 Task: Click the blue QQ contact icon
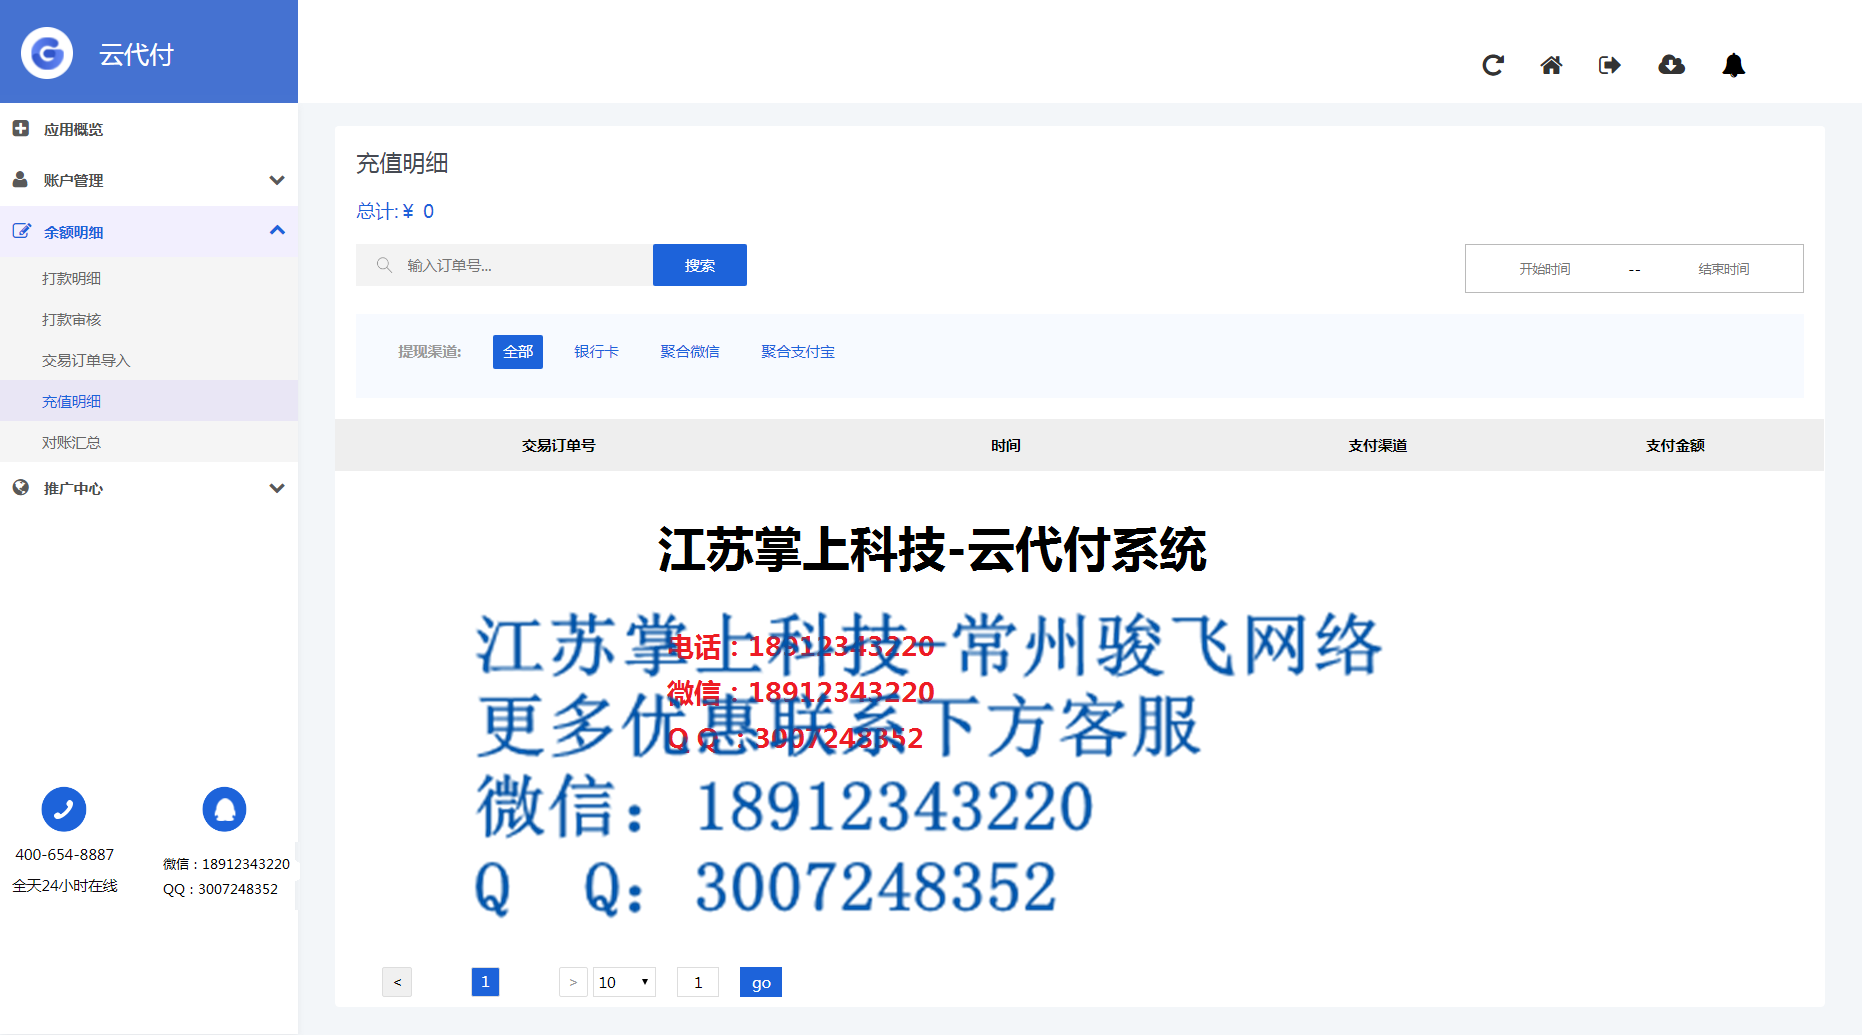tap(224, 809)
